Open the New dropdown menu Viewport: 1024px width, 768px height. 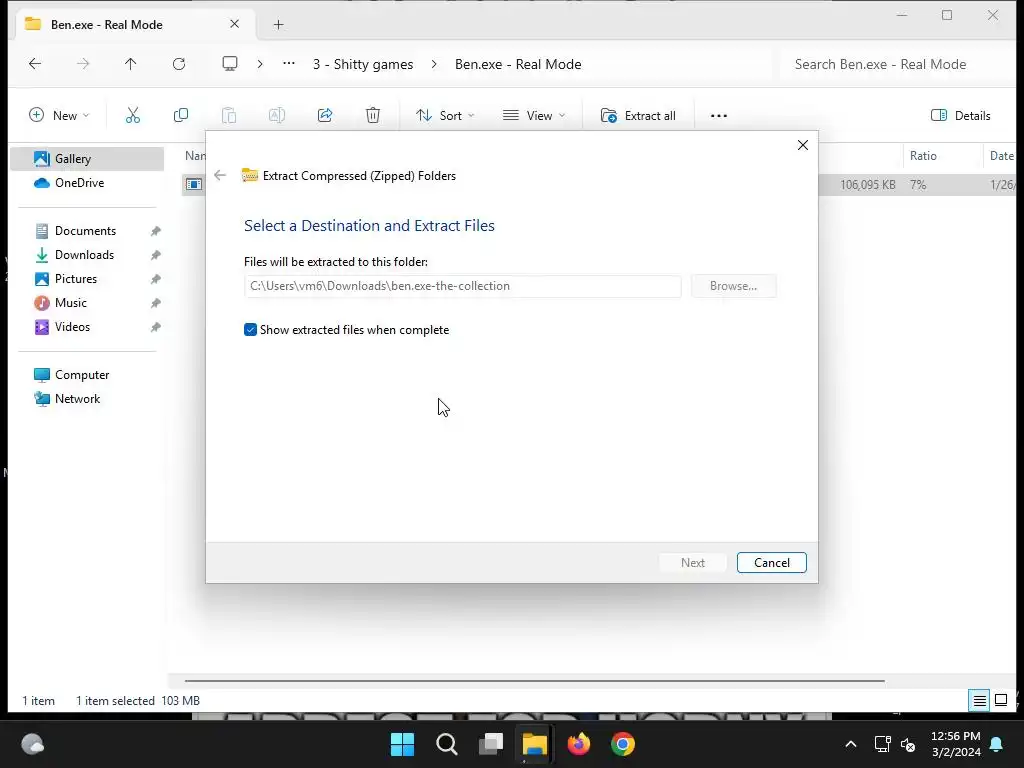tap(59, 116)
